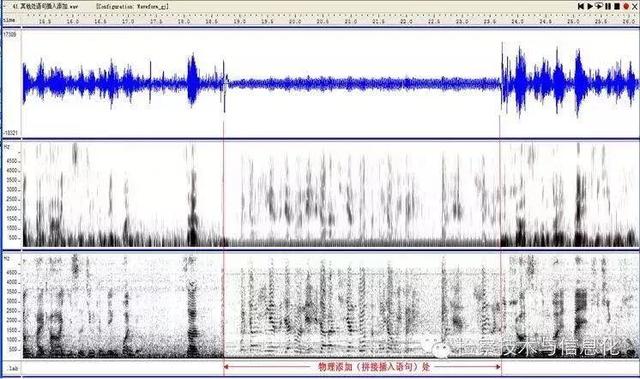
Task: Click the 'time' label of the time ruler
Action: [9, 20]
